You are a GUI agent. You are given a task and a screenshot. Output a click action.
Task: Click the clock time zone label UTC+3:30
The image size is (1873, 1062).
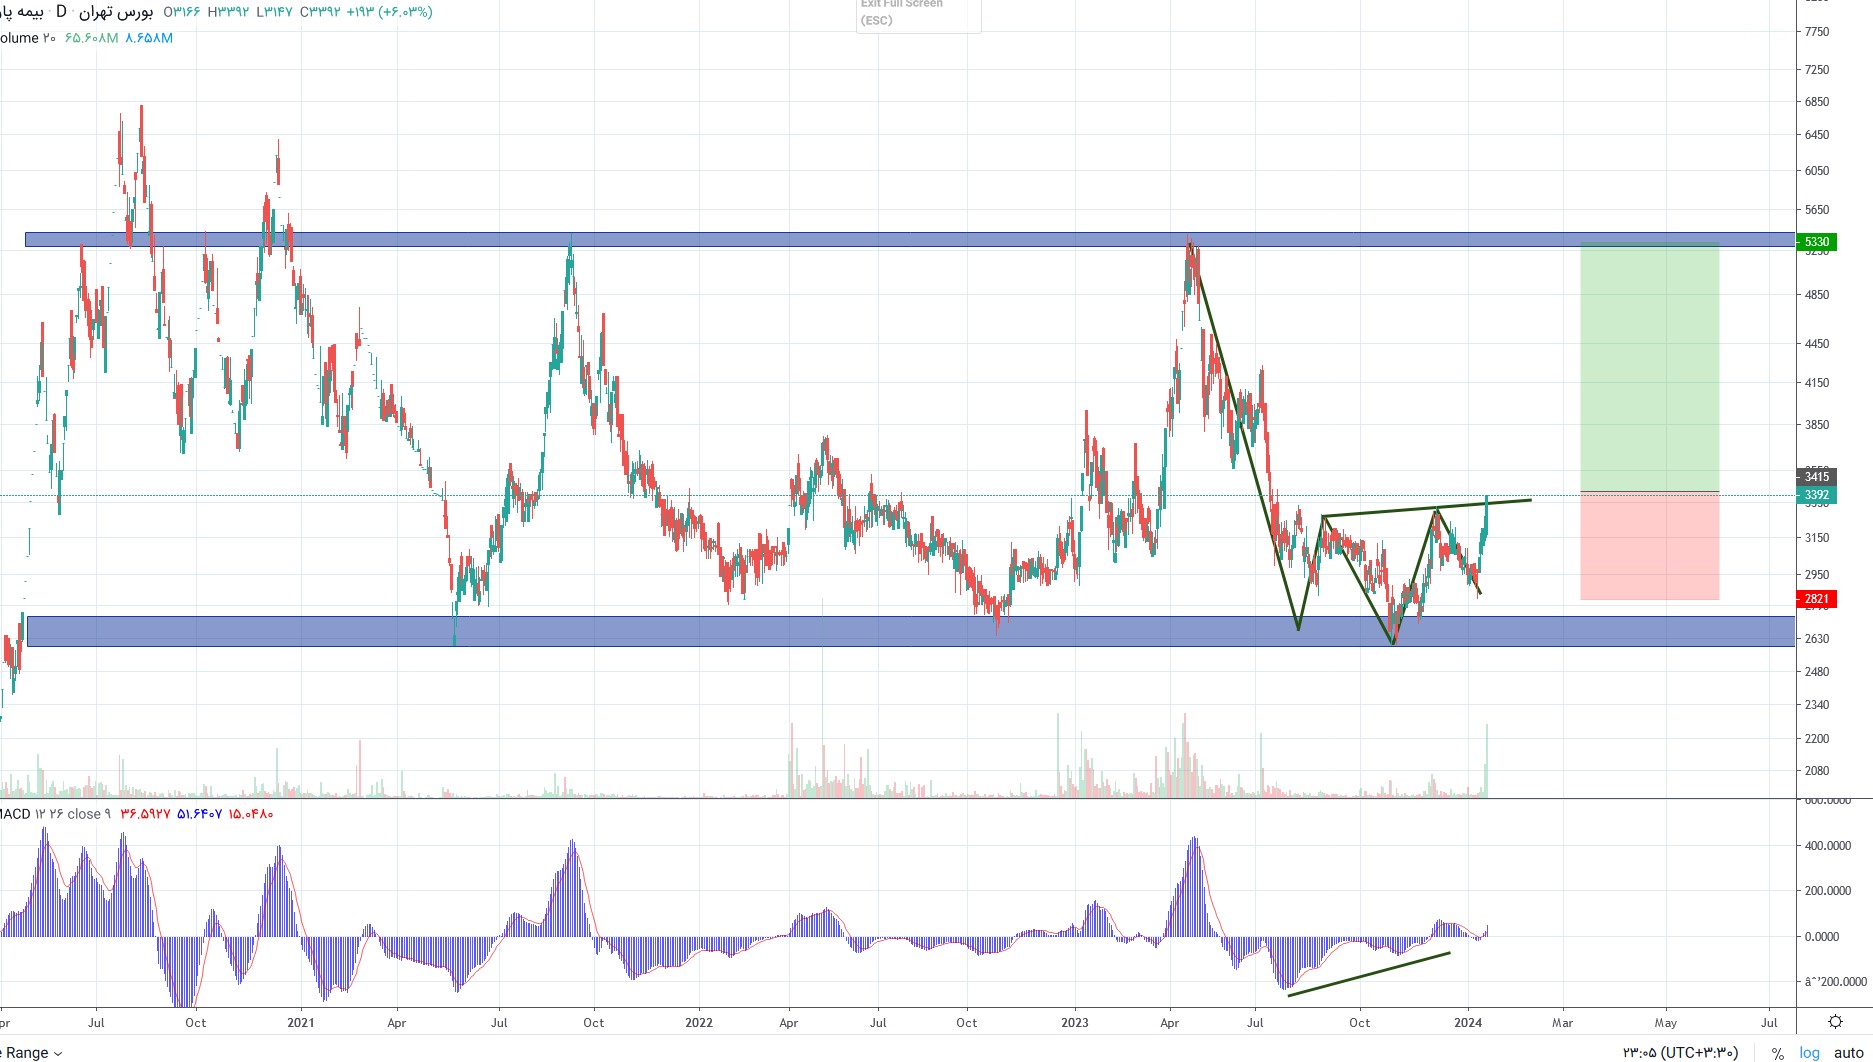click(1680, 1053)
